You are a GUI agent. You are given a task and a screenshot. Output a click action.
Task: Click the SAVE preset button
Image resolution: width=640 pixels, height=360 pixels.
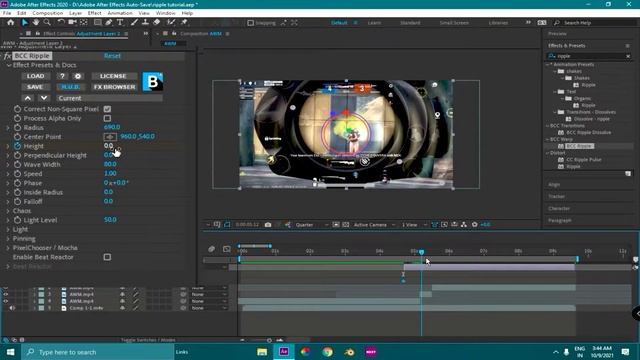pos(35,87)
